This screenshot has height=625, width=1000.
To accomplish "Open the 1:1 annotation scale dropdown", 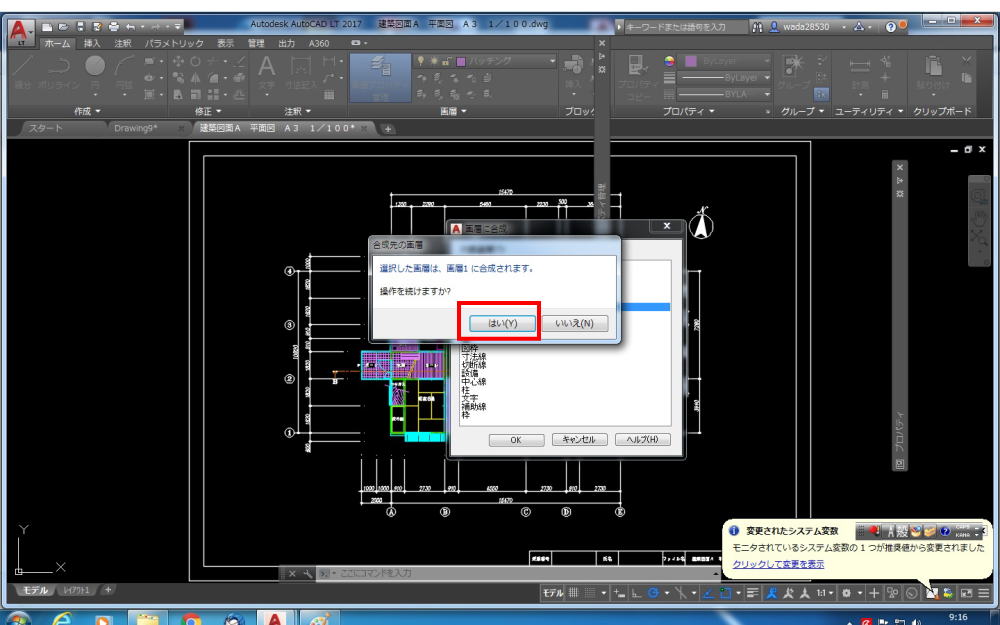I will point(825,593).
